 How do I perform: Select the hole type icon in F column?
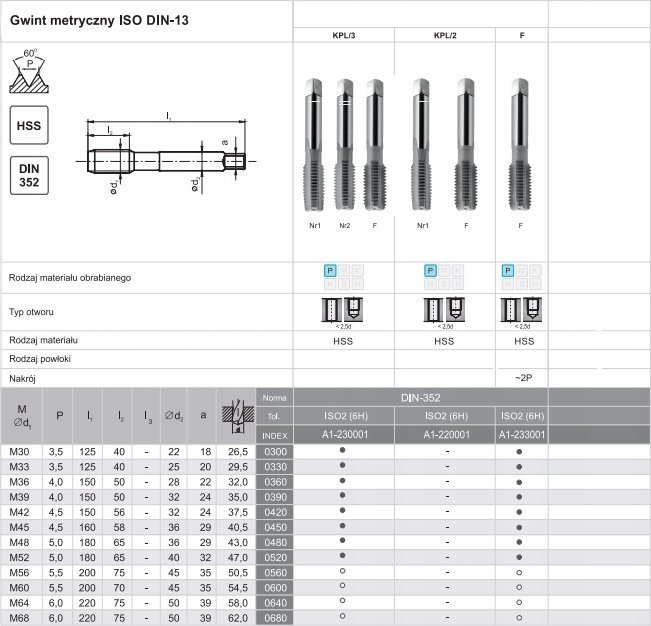pos(522,310)
